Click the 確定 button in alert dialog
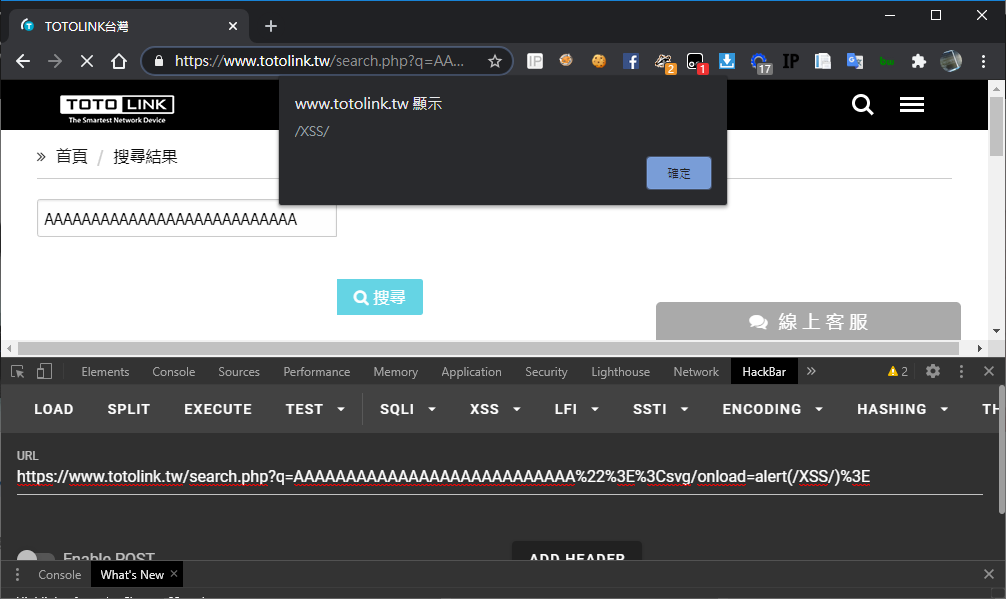 pos(679,173)
